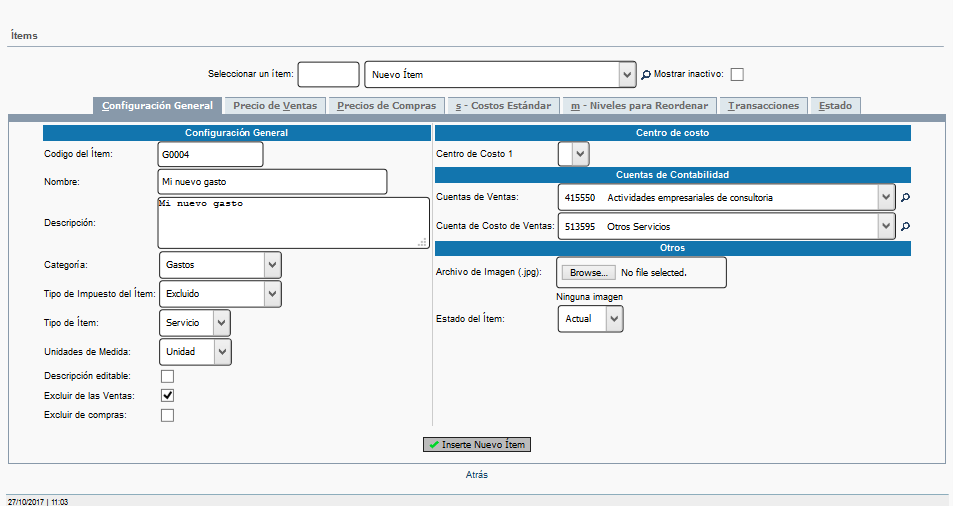Click the search magnifier next to item selector
The image size is (953, 506).
[x=646, y=75]
